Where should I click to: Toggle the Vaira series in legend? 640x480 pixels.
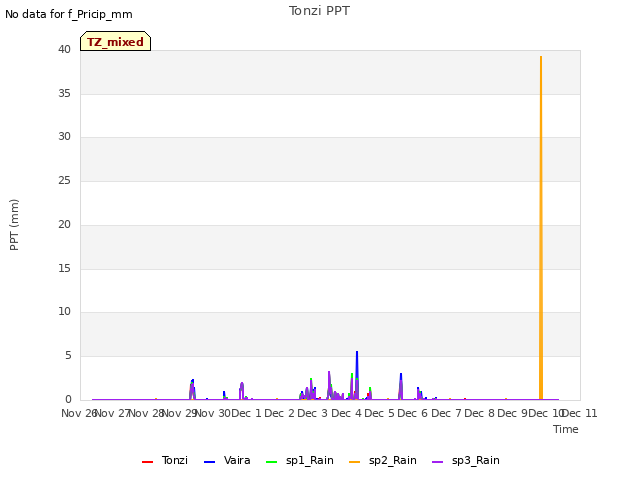227,460
